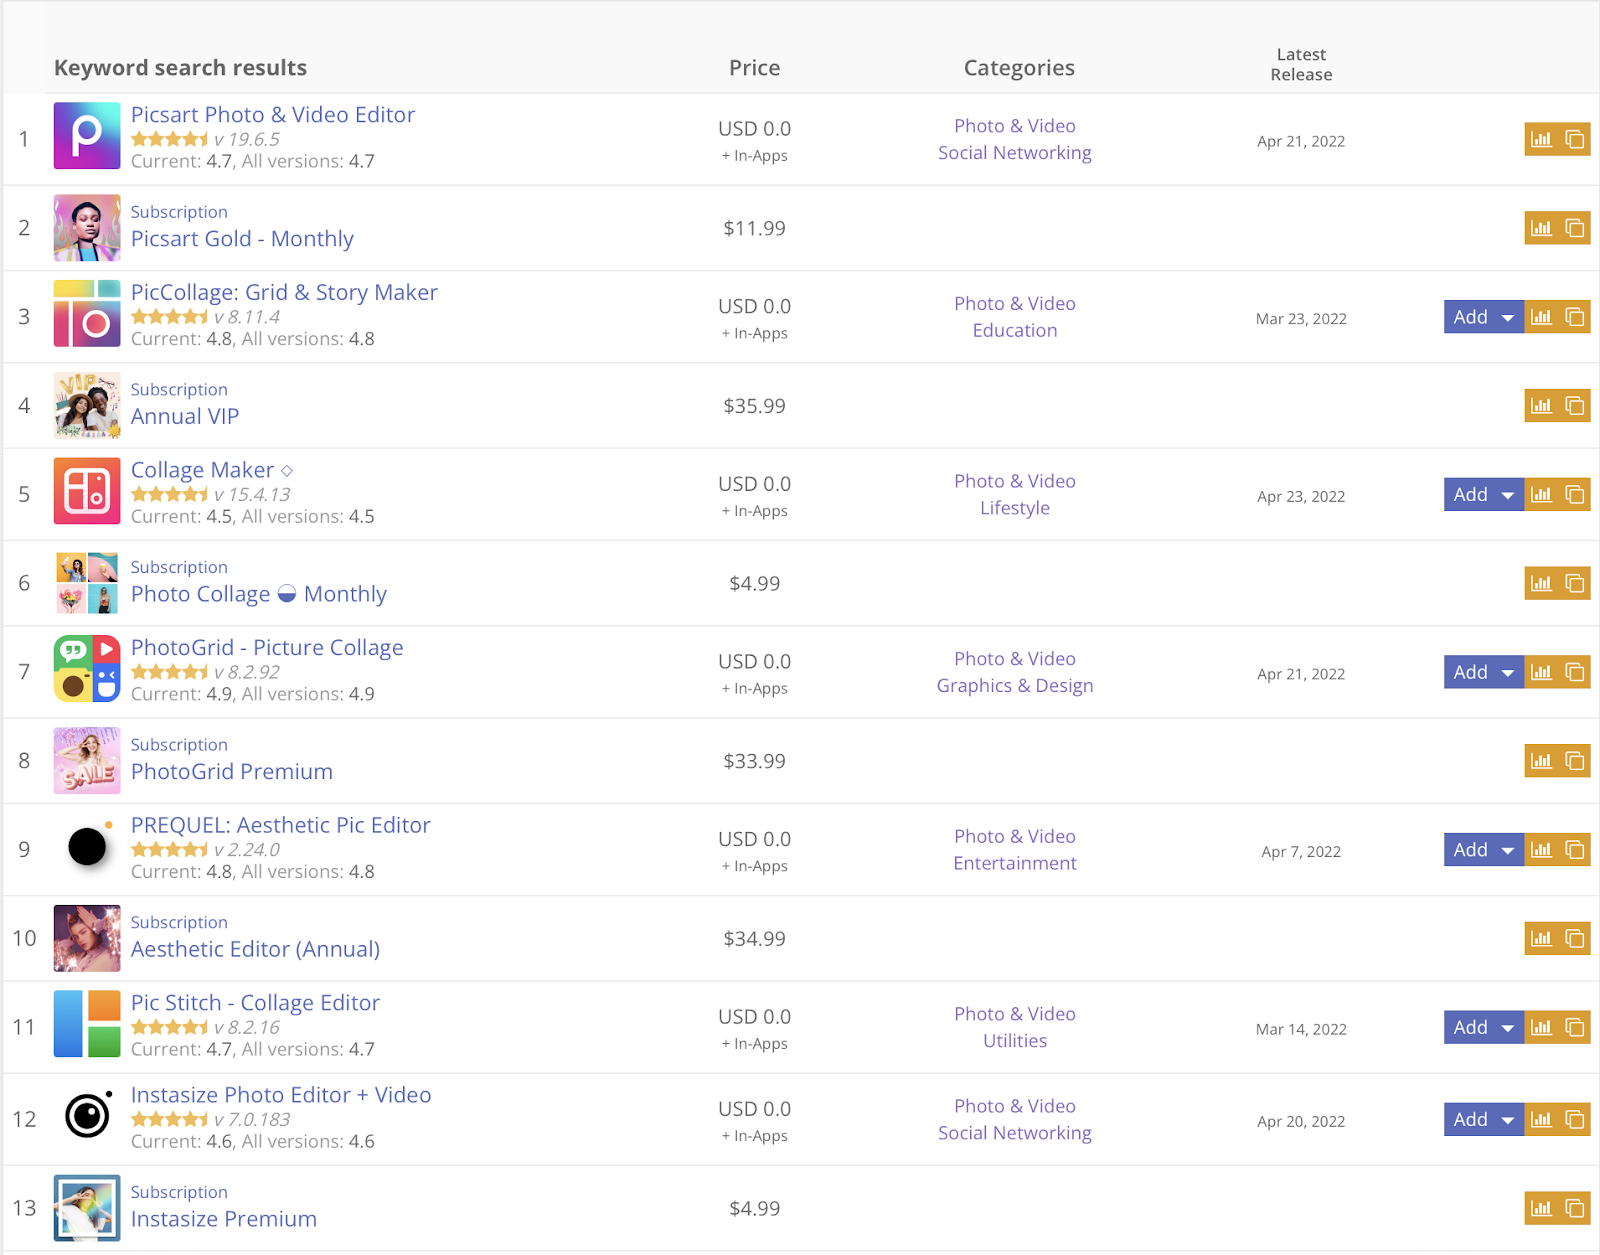
Task: Open chart stats for Picsart Photo & Video Editor
Action: (x=1541, y=139)
